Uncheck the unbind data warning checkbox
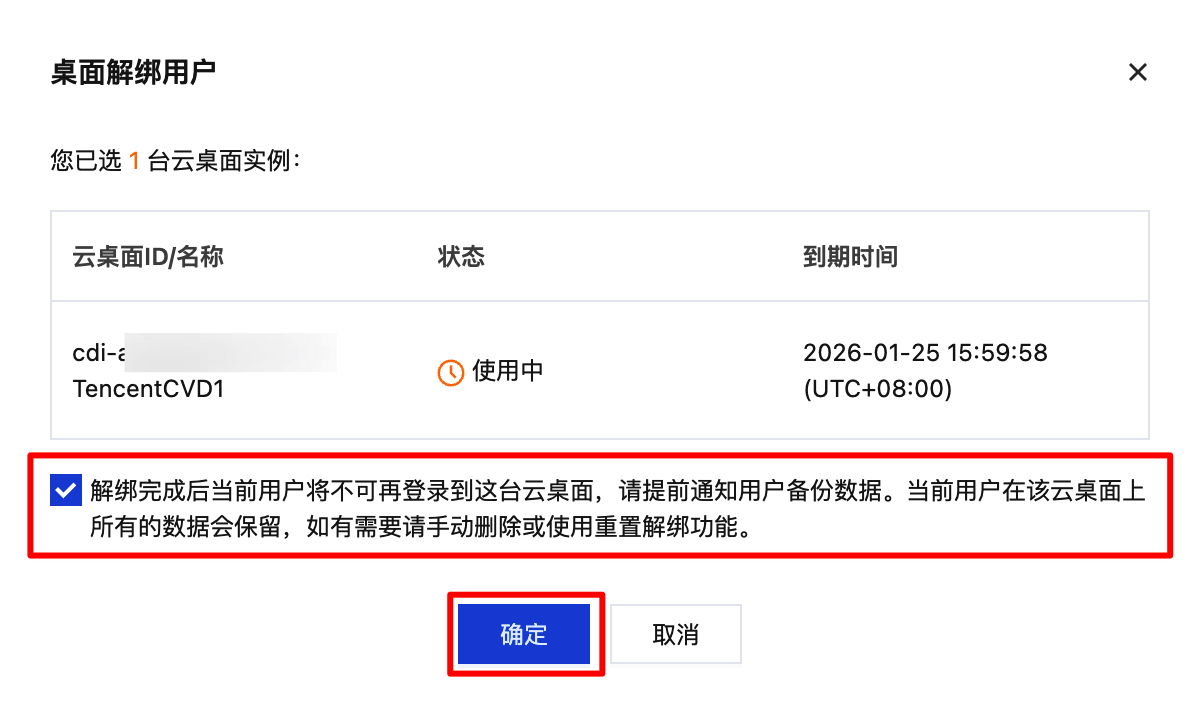1200x712 pixels. (65, 491)
